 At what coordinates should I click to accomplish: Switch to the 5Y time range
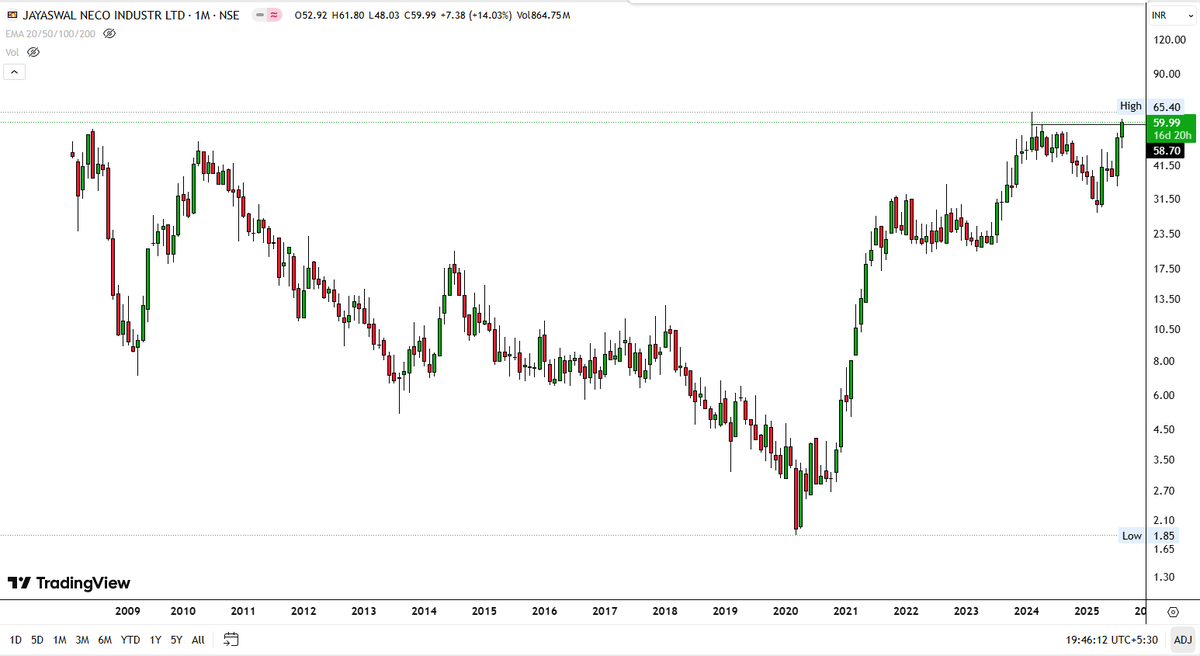(176, 639)
